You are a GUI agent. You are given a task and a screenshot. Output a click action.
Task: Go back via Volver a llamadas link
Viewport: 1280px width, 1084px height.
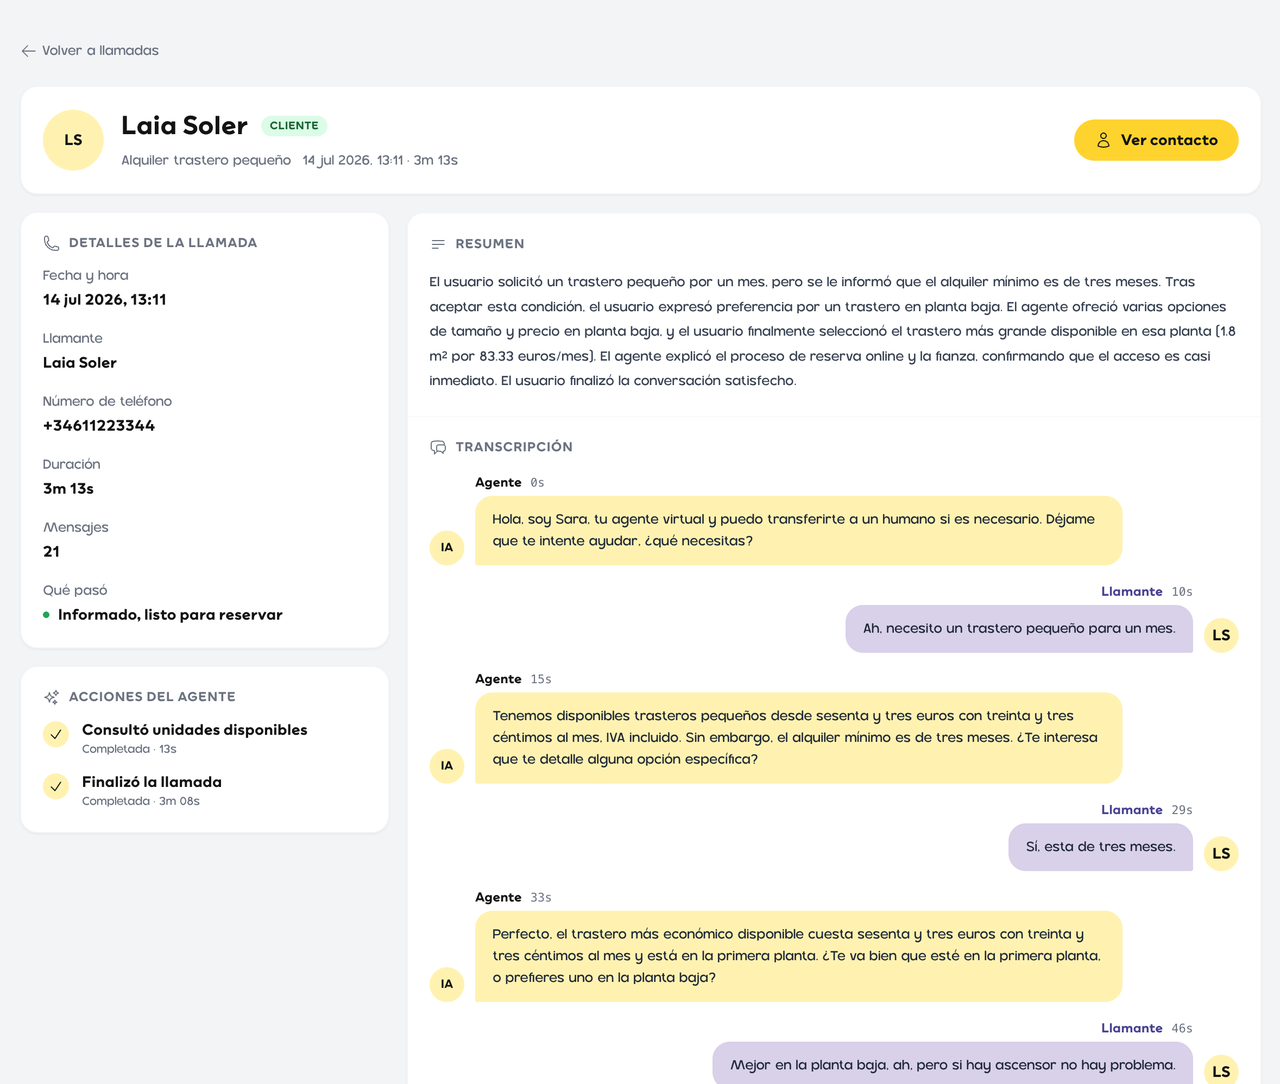tap(90, 51)
